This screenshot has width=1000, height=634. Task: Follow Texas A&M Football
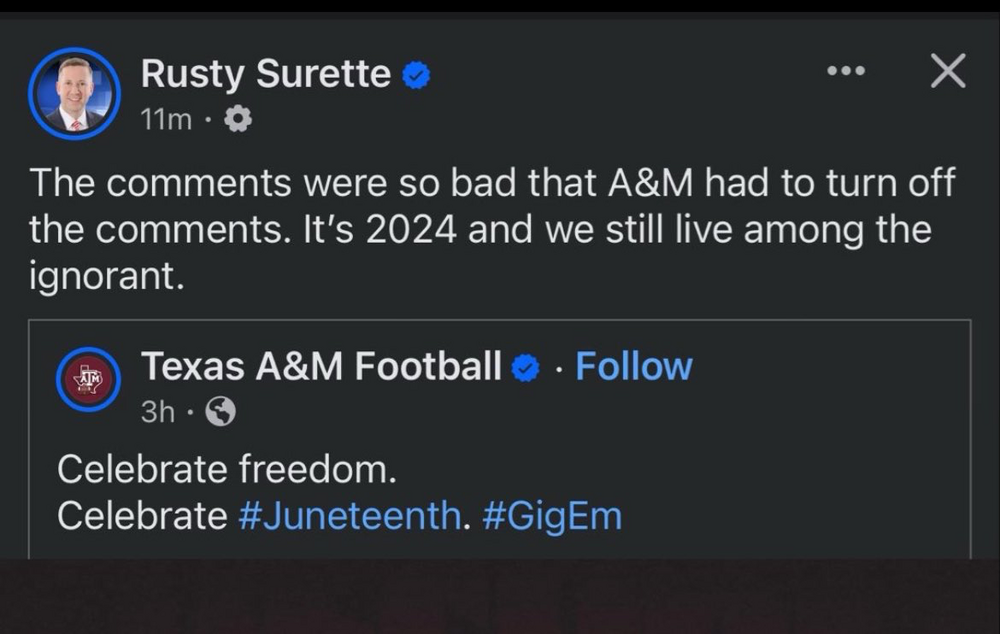tap(633, 367)
